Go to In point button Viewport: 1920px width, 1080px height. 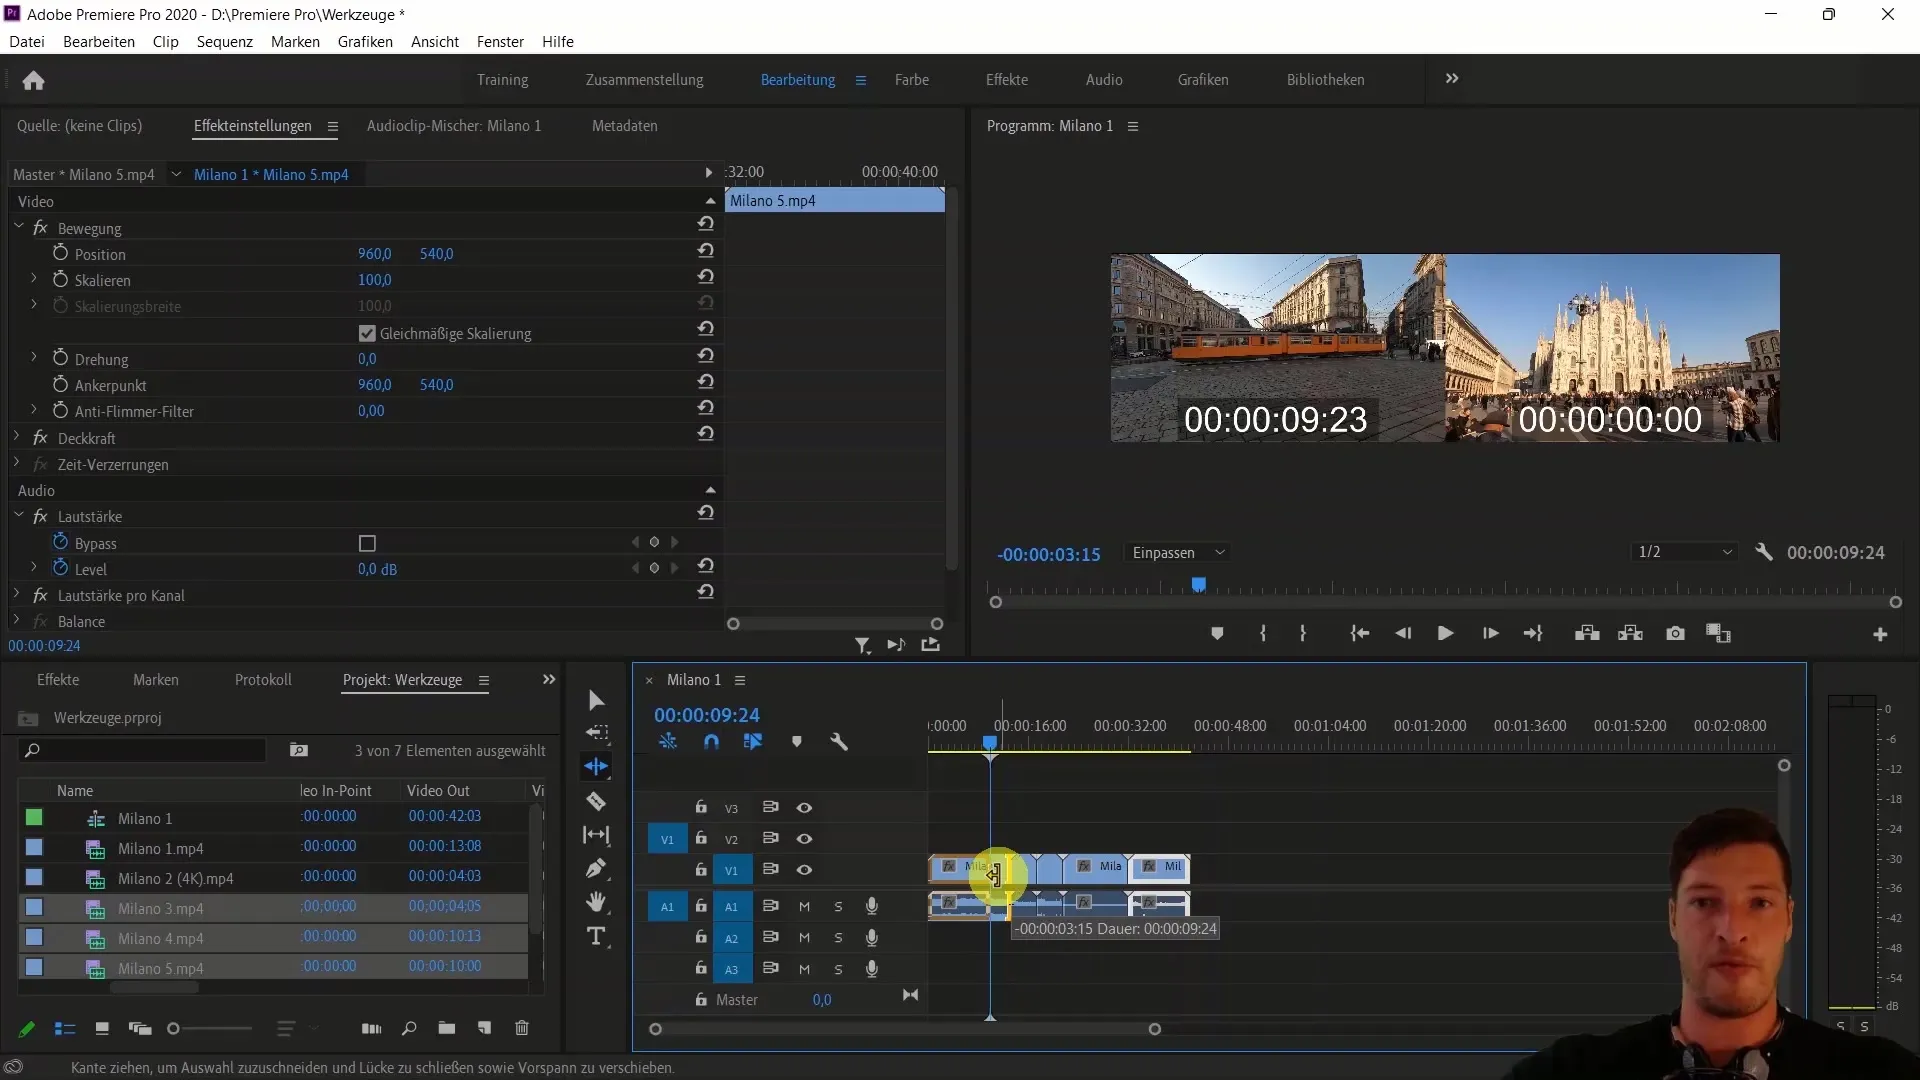[1359, 633]
